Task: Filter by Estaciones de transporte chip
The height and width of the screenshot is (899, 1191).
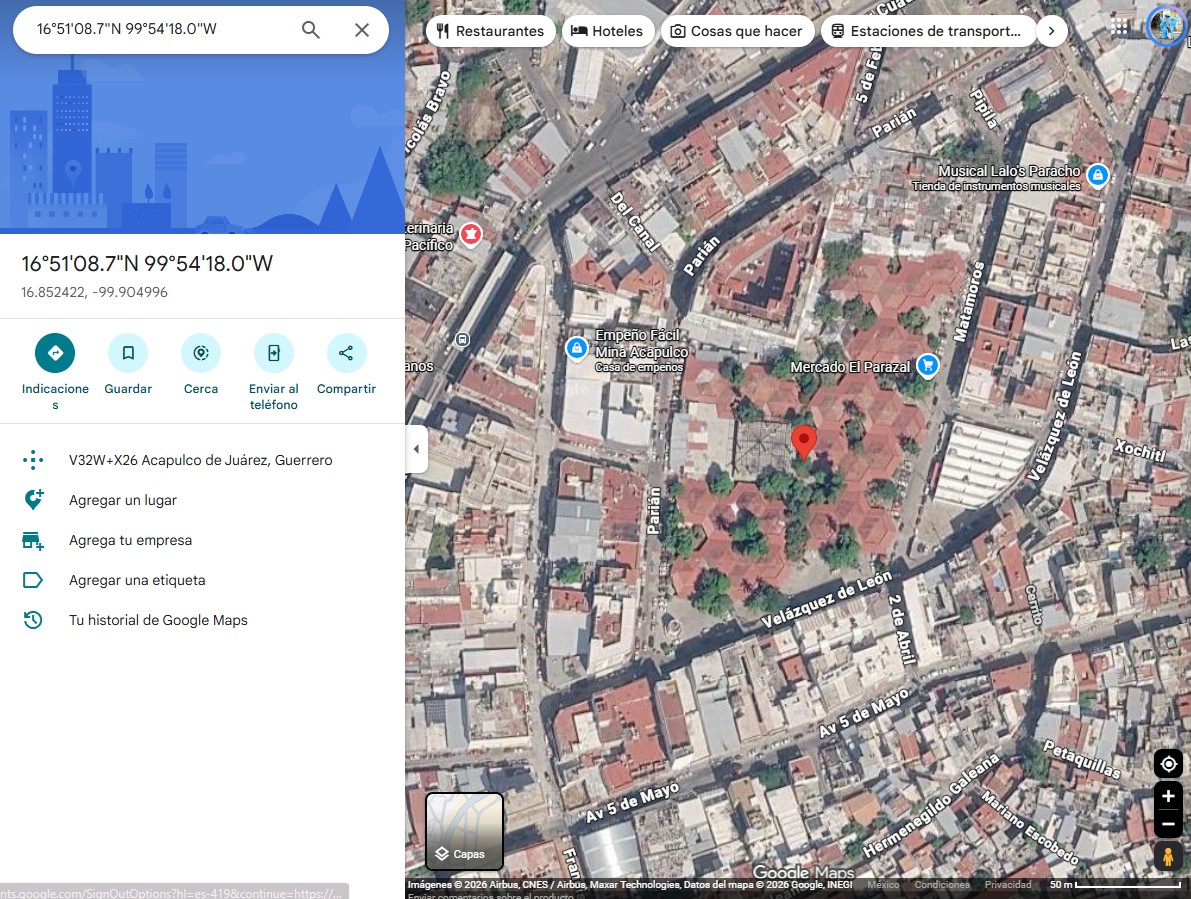Action: [x=927, y=31]
